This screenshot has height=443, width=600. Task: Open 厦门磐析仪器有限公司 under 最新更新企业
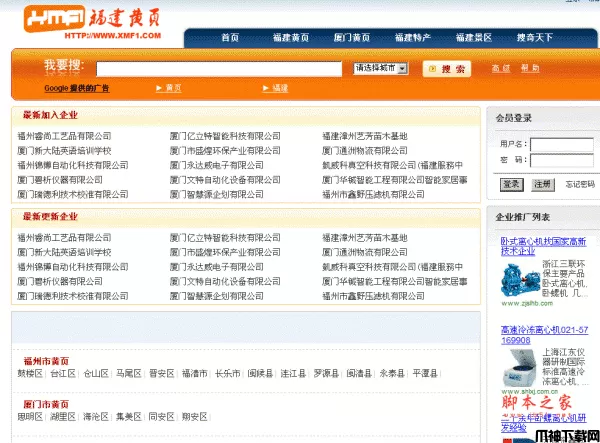pyautogui.click(x=60, y=282)
